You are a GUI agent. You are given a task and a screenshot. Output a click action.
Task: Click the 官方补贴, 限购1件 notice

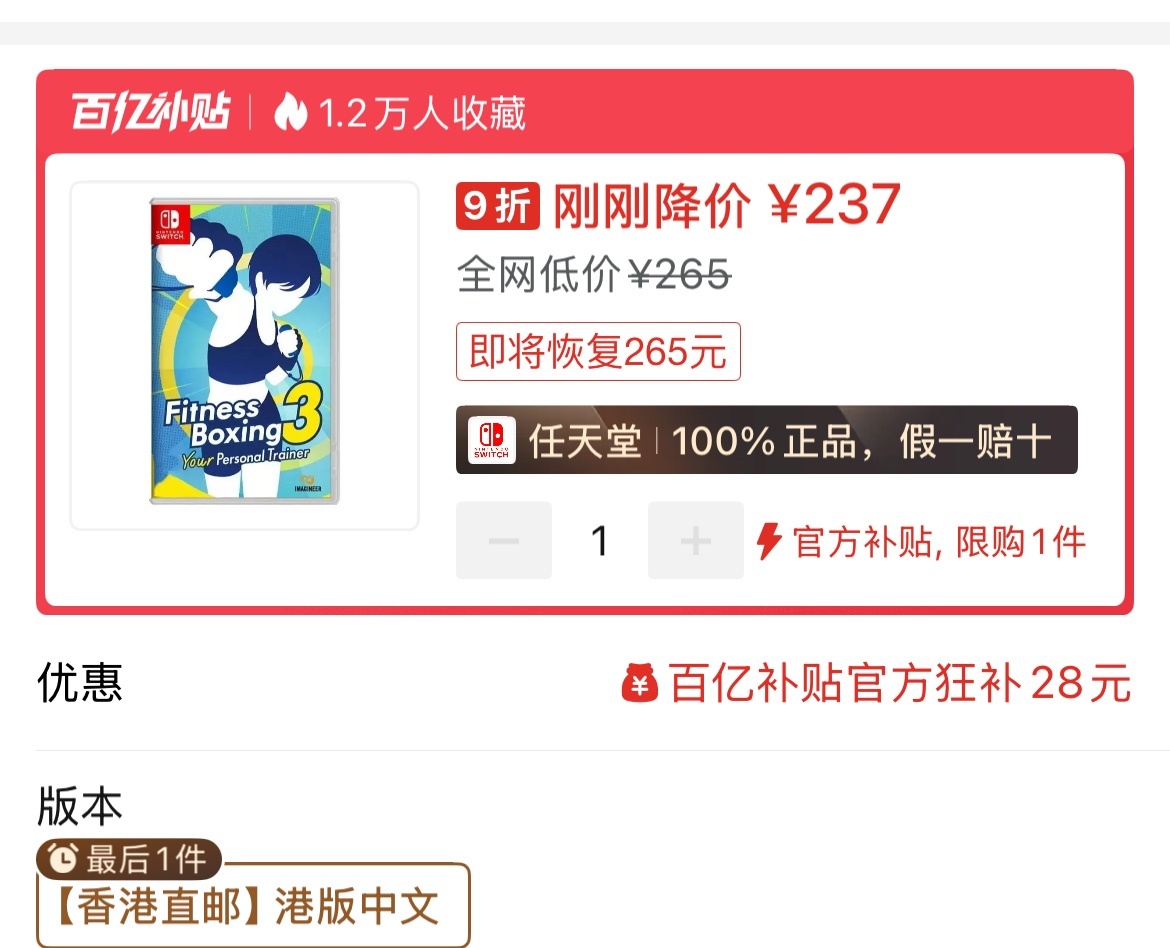pos(939,541)
